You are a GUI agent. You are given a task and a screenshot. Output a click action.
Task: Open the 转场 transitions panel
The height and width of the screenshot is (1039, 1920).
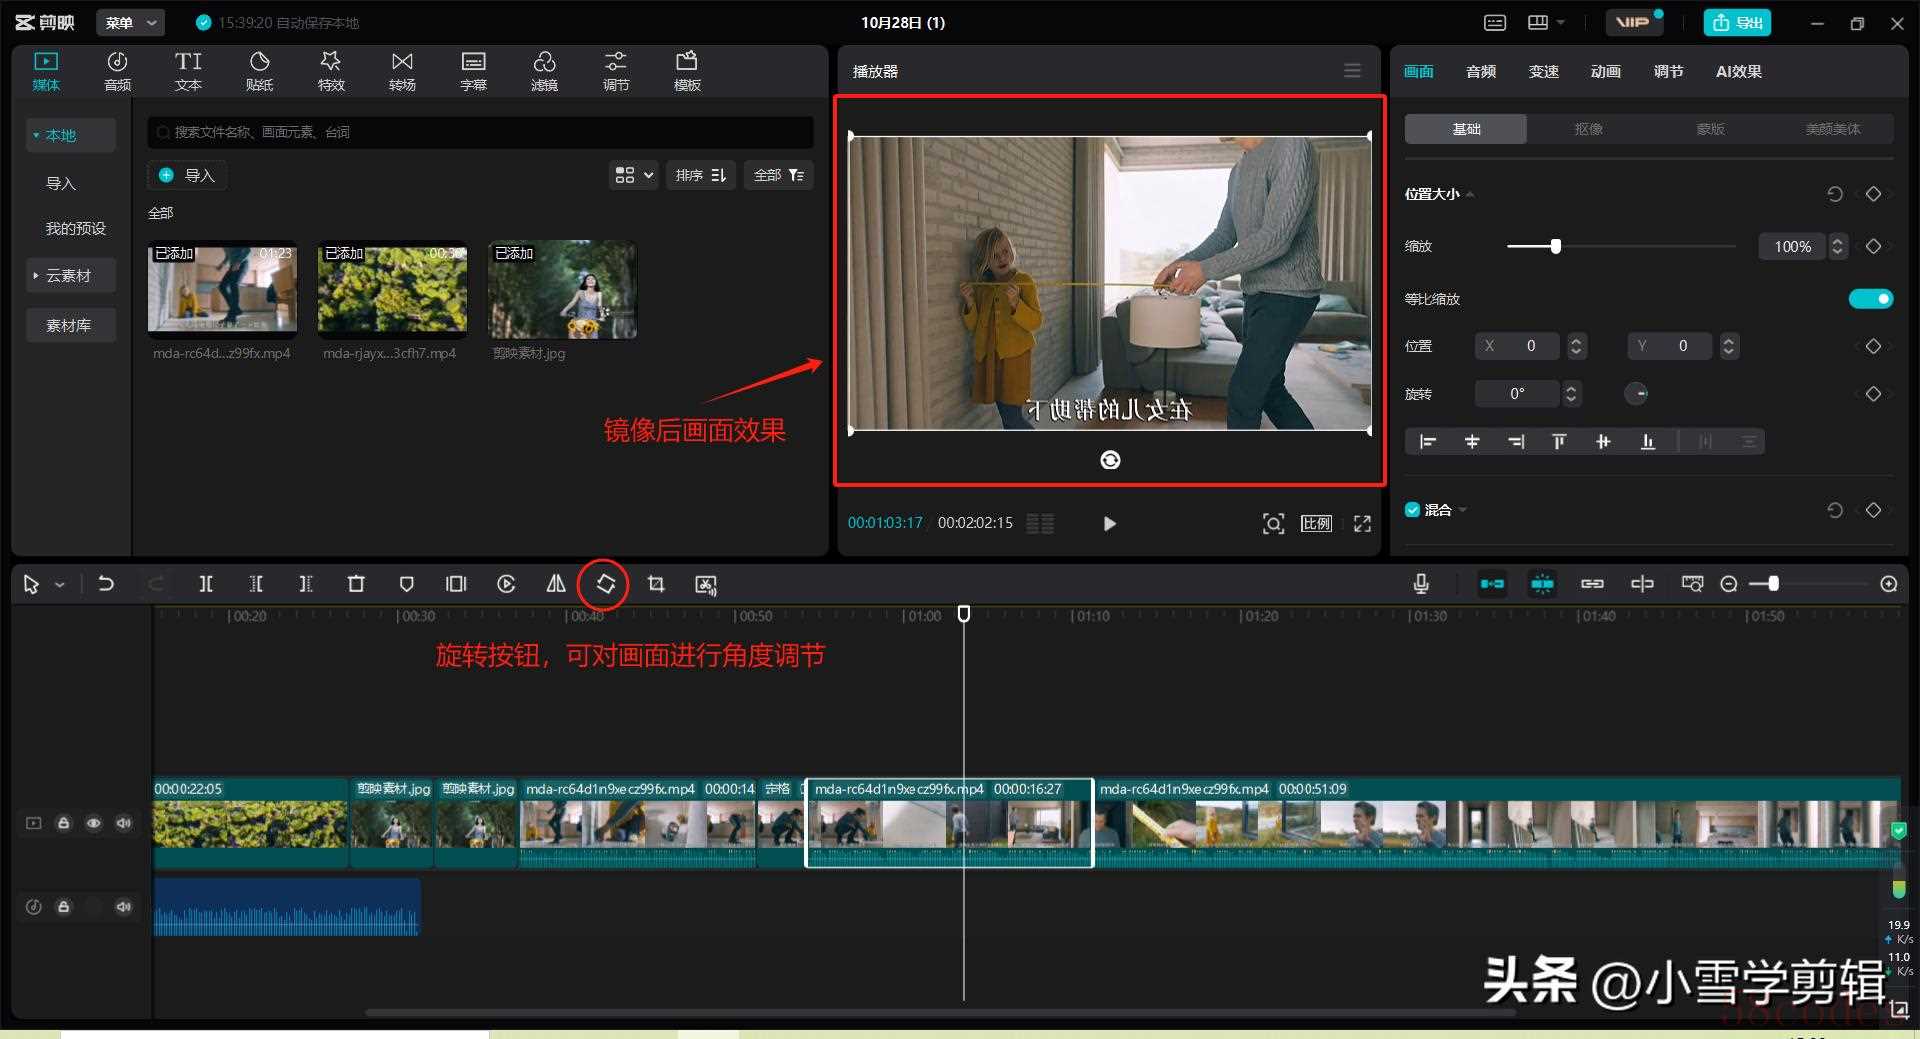coord(402,71)
